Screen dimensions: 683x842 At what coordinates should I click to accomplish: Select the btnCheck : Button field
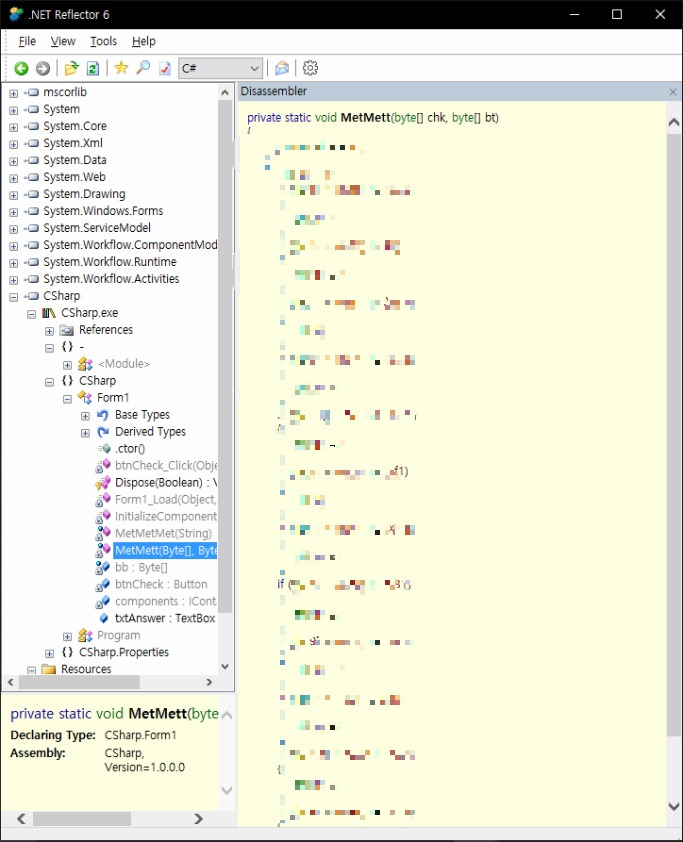[x=161, y=585]
